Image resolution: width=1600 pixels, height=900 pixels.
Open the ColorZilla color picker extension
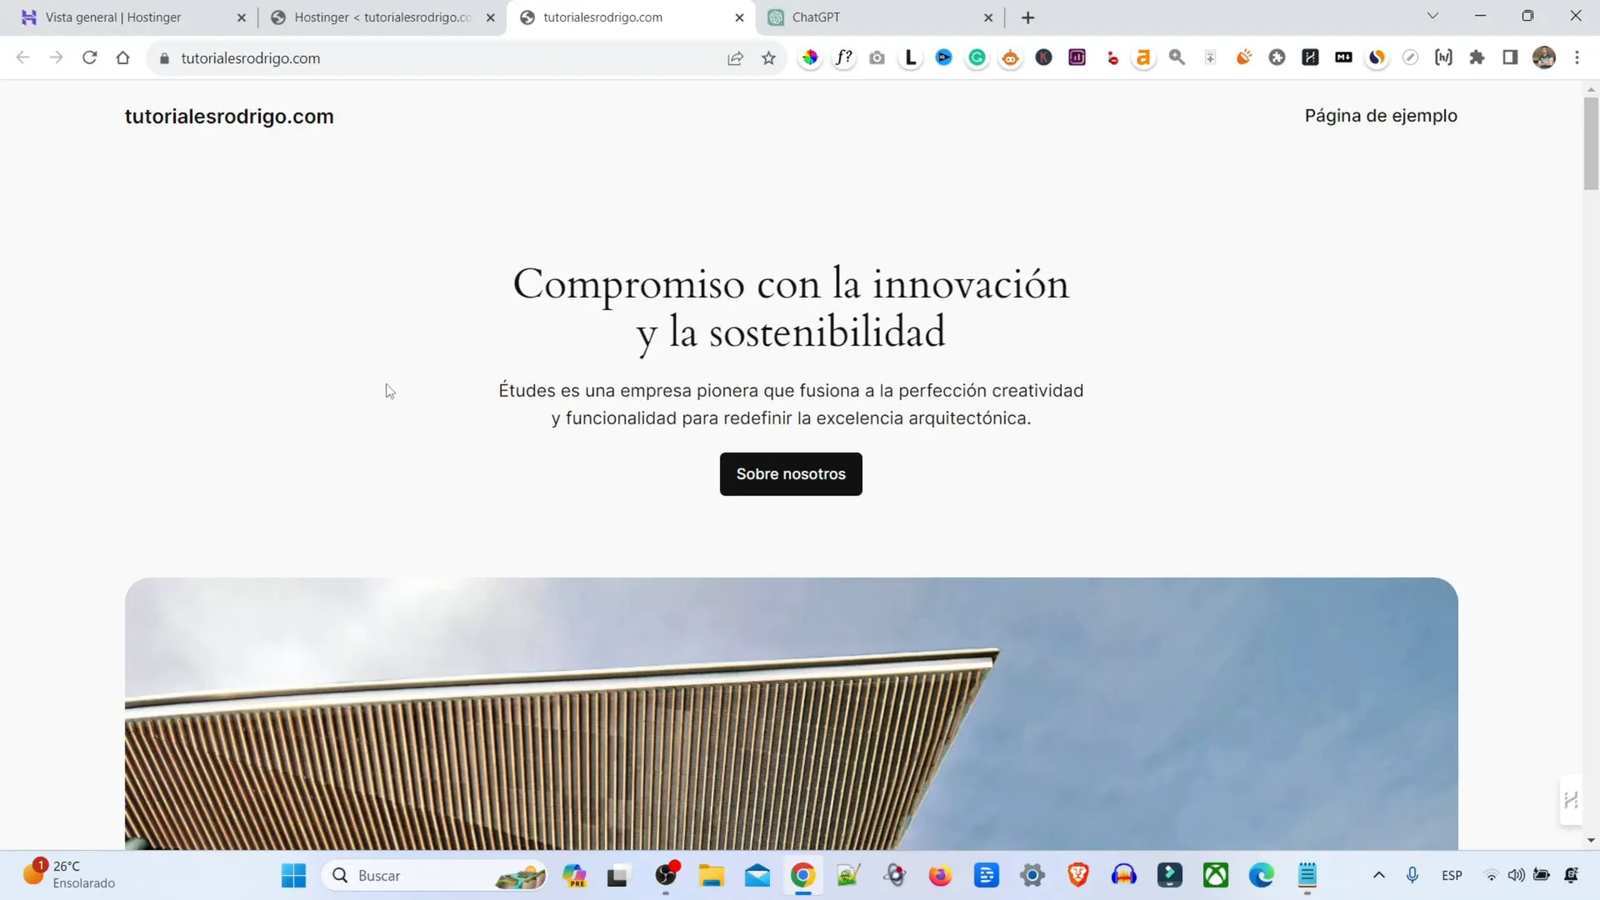(x=810, y=57)
